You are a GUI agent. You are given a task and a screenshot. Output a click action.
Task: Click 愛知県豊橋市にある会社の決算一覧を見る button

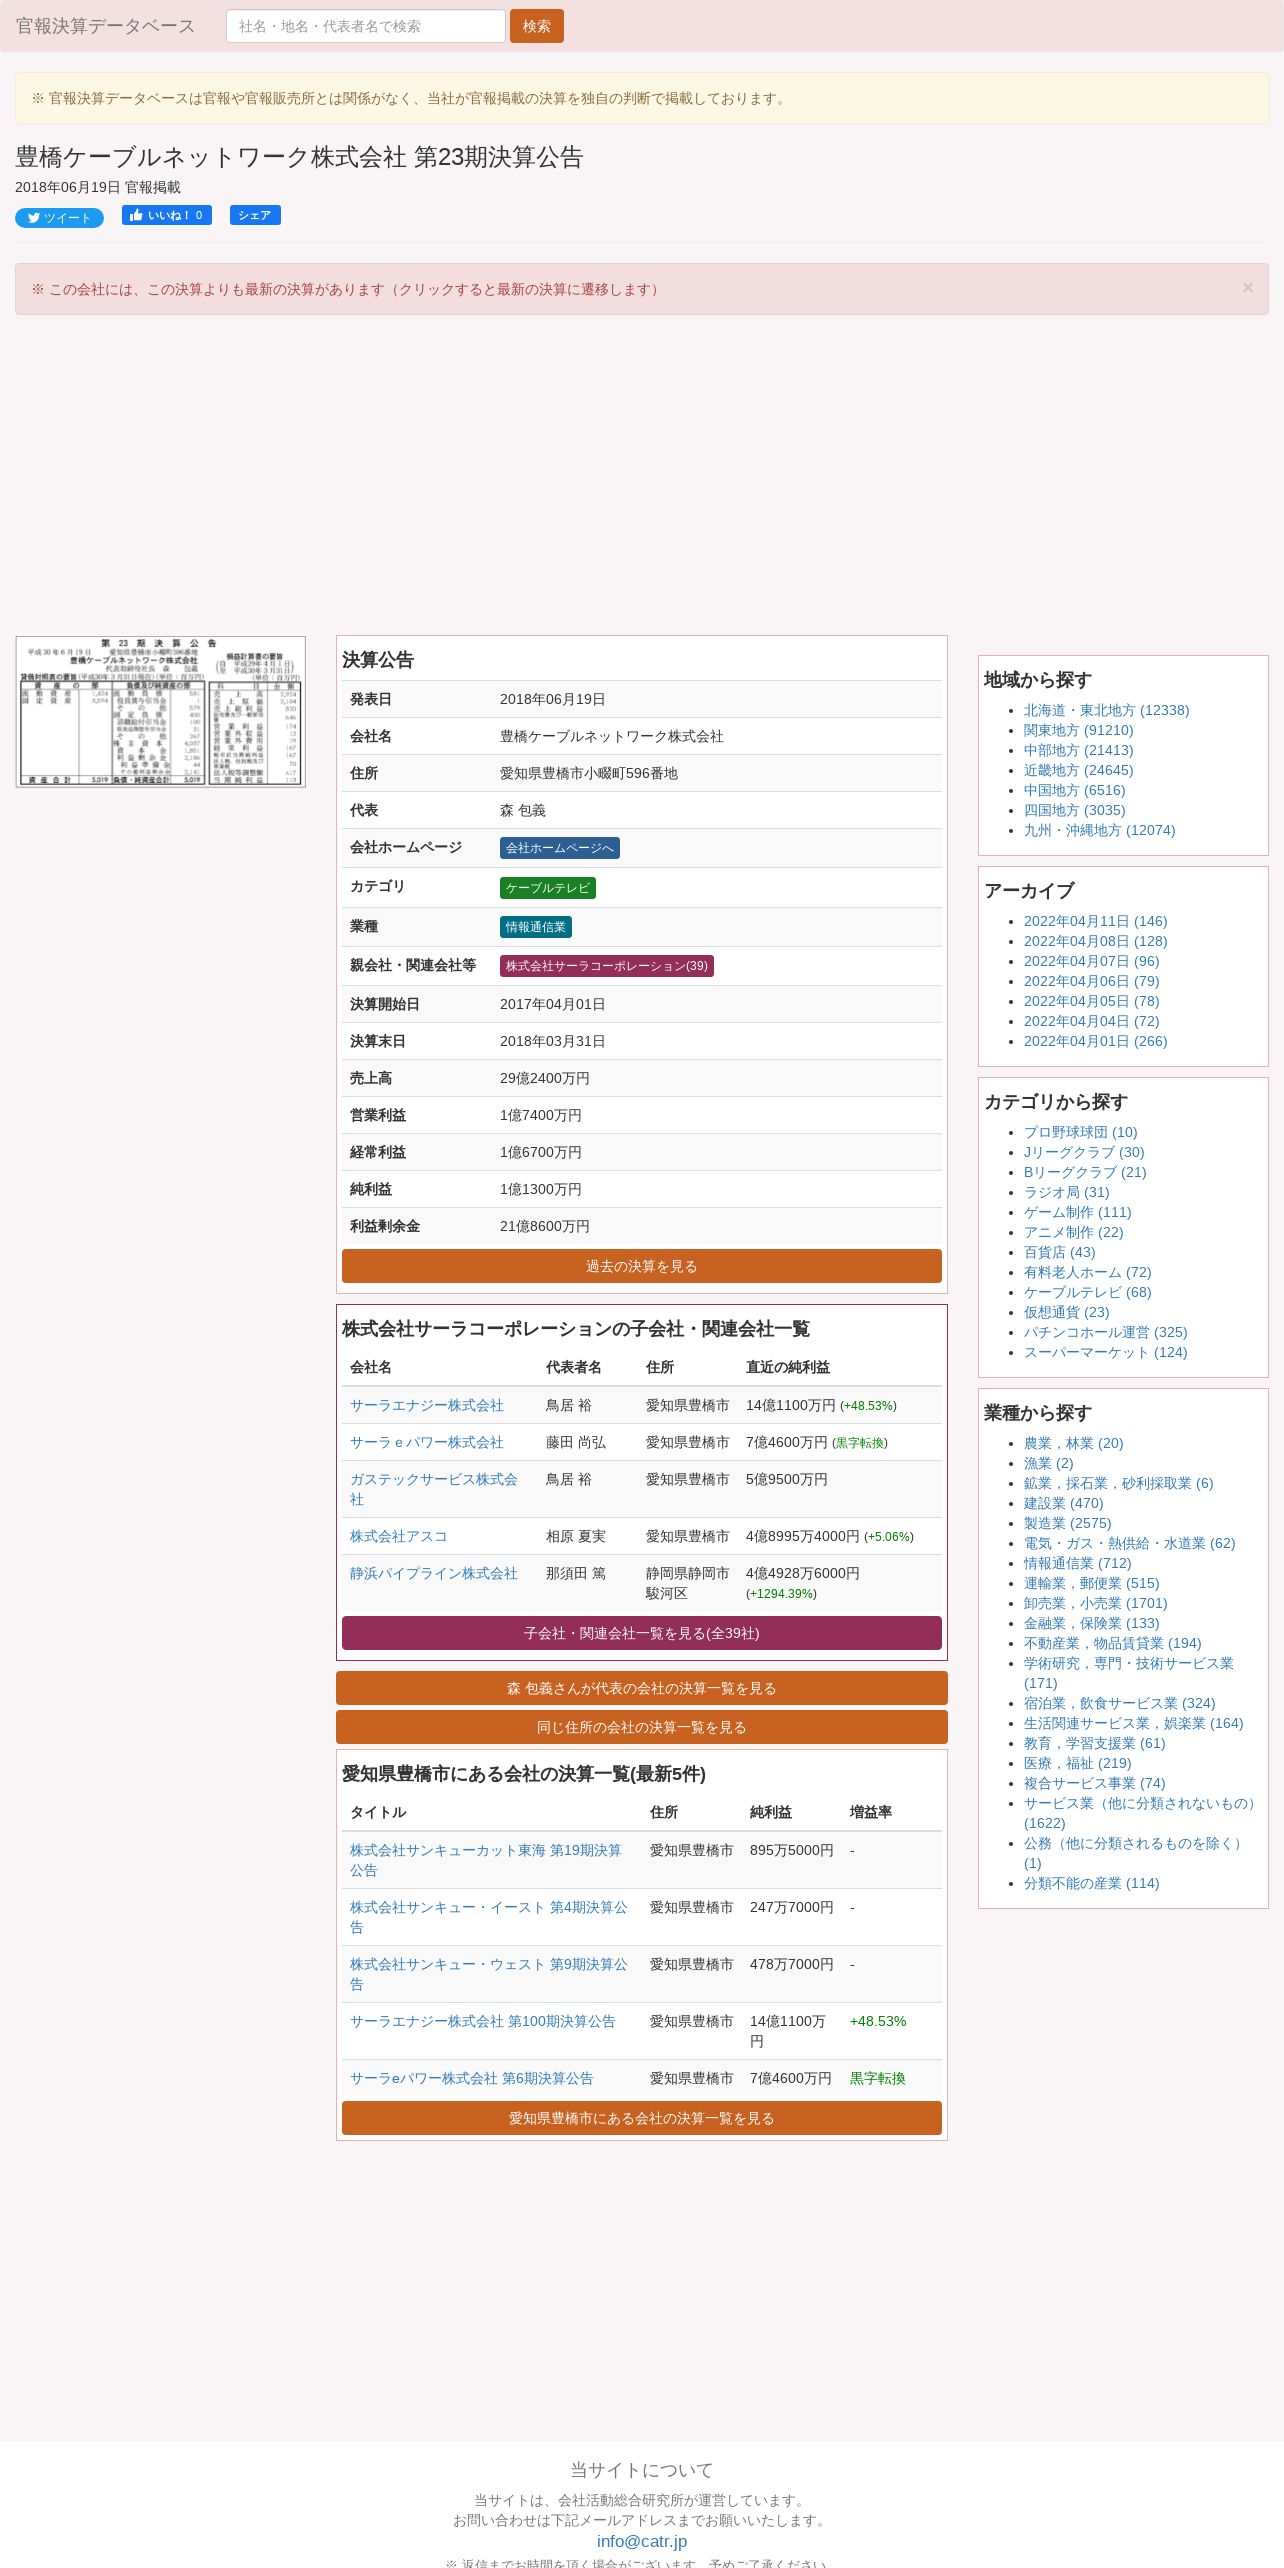tap(642, 2118)
